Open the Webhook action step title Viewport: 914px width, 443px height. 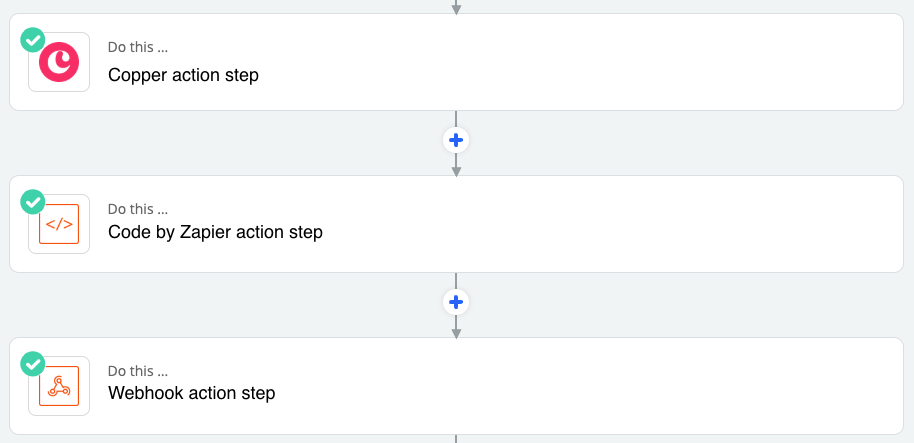pyautogui.click(x=191, y=393)
